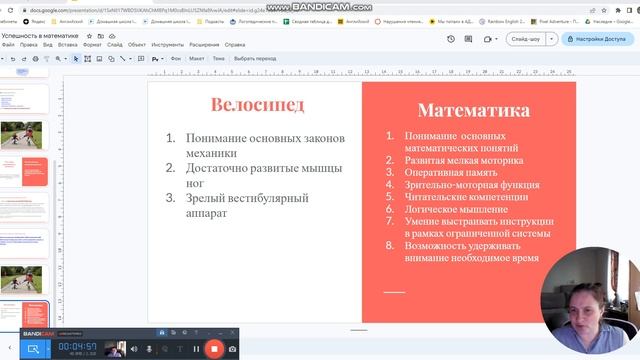Click the Фон background button

coord(176,59)
